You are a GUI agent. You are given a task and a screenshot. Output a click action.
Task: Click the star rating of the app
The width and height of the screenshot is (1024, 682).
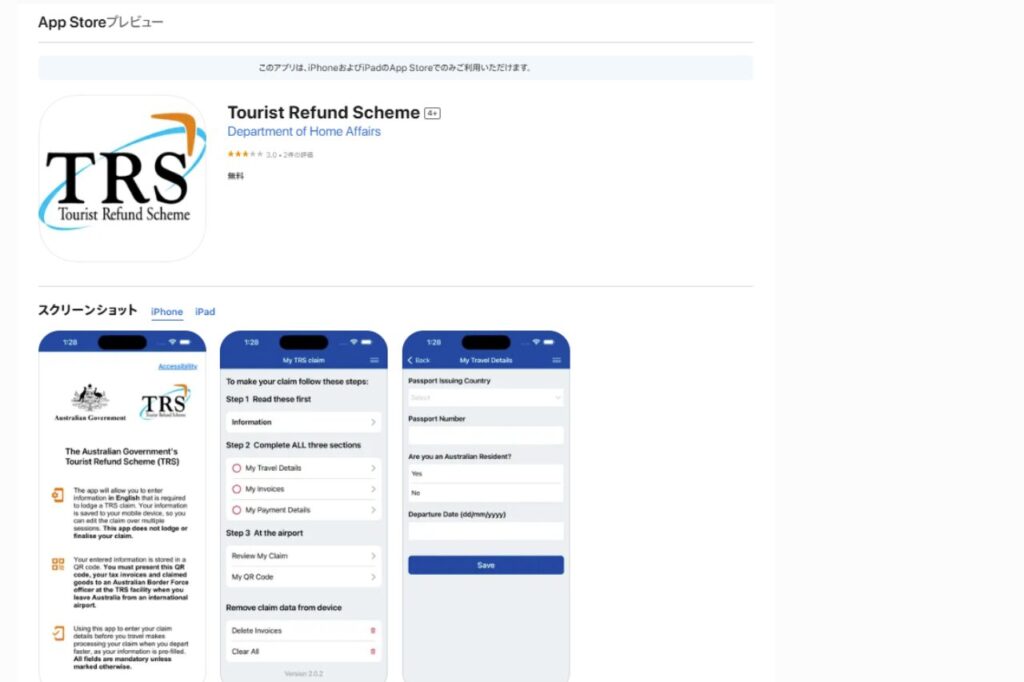(x=245, y=154)
